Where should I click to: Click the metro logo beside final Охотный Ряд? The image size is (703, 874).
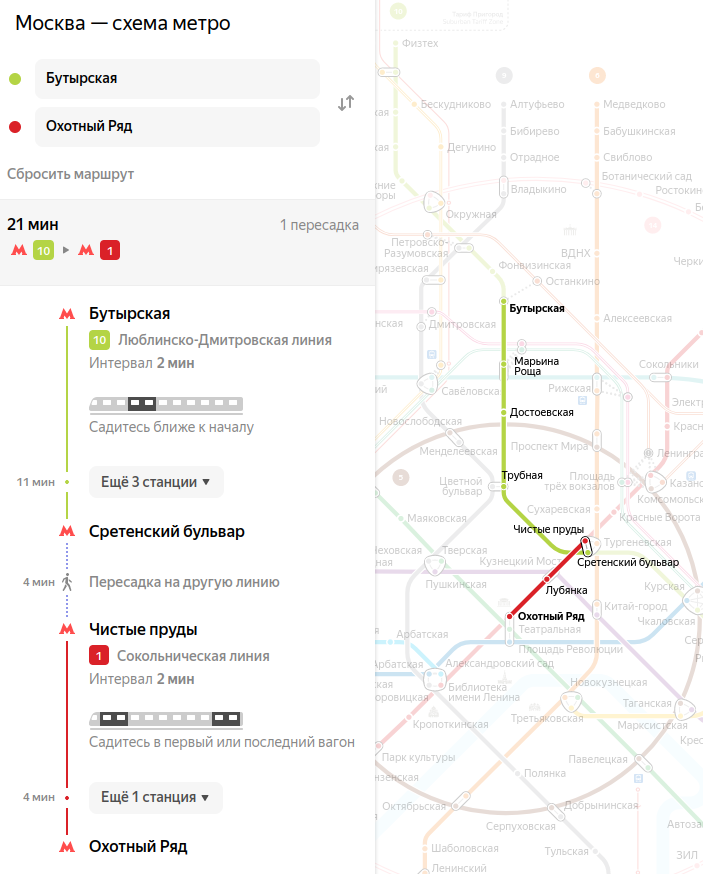click(67, 847)
